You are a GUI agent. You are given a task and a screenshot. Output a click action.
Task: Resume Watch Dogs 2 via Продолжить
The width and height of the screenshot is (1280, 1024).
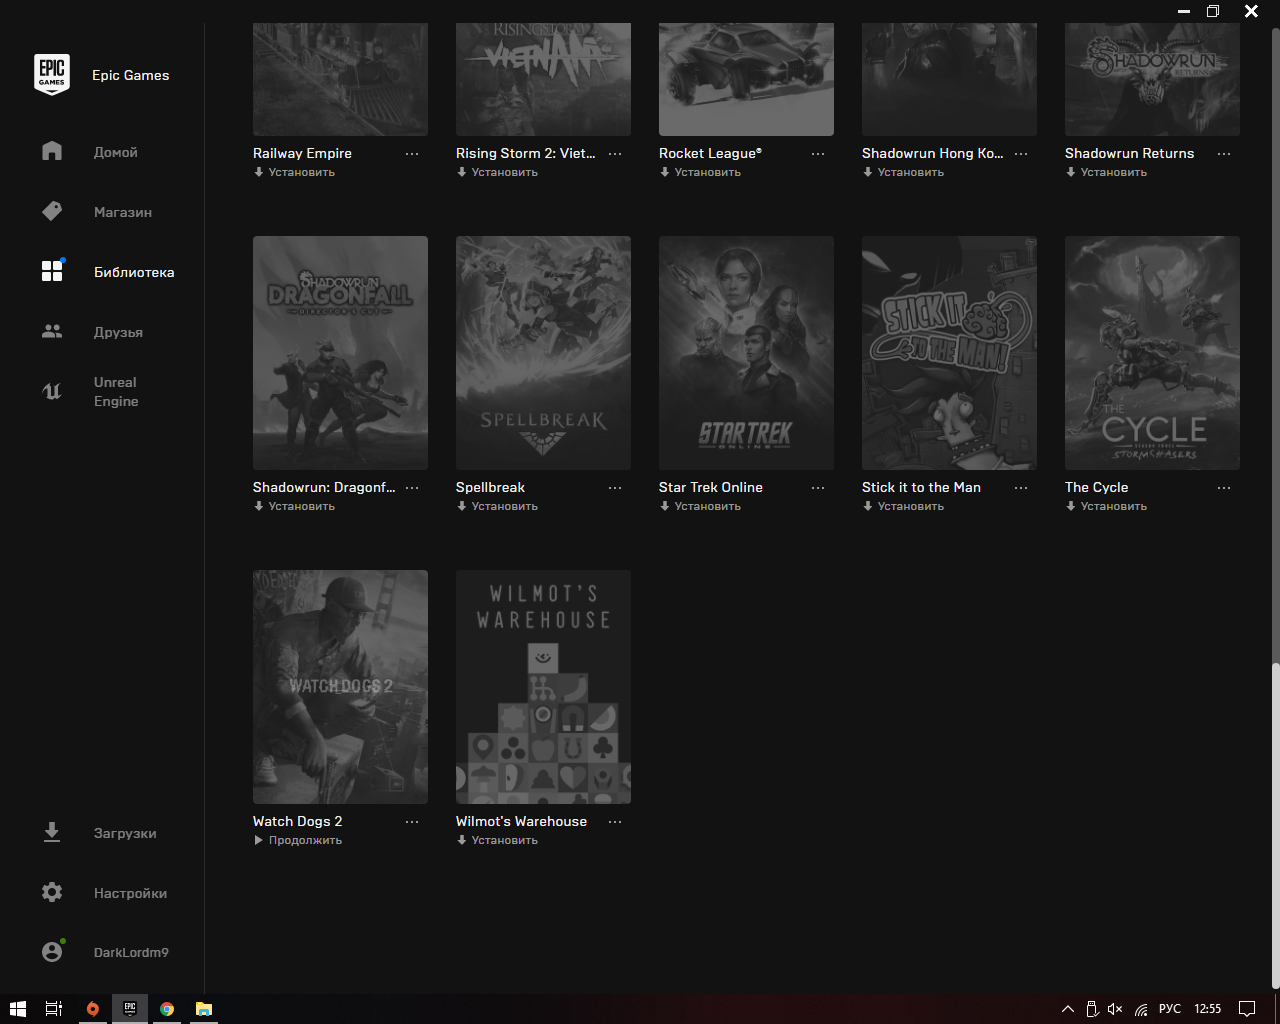[x=298, y=840]
